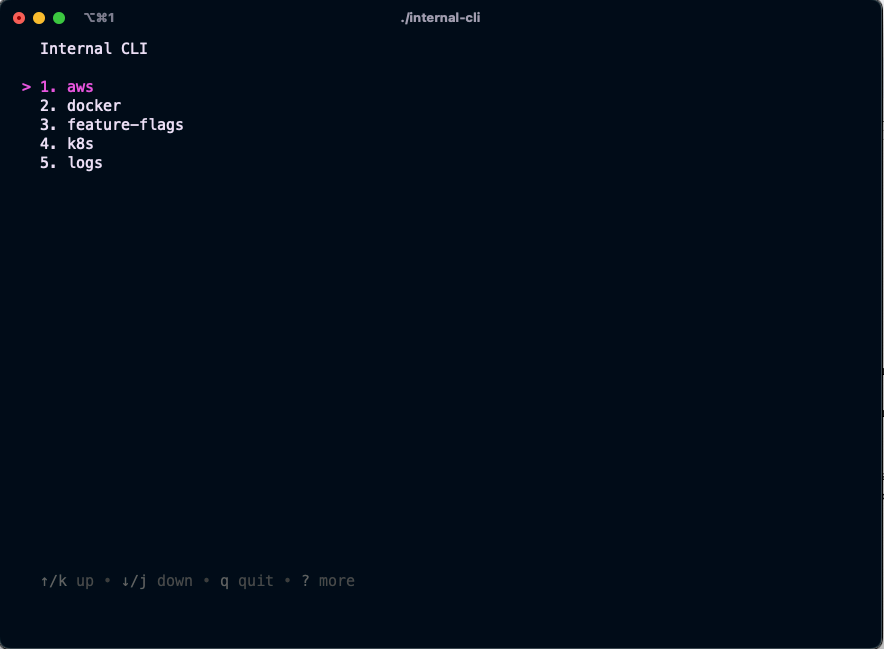Click the 'Internal CLI' heading text
Screen dimensions: 884x649
coord(94,48)
